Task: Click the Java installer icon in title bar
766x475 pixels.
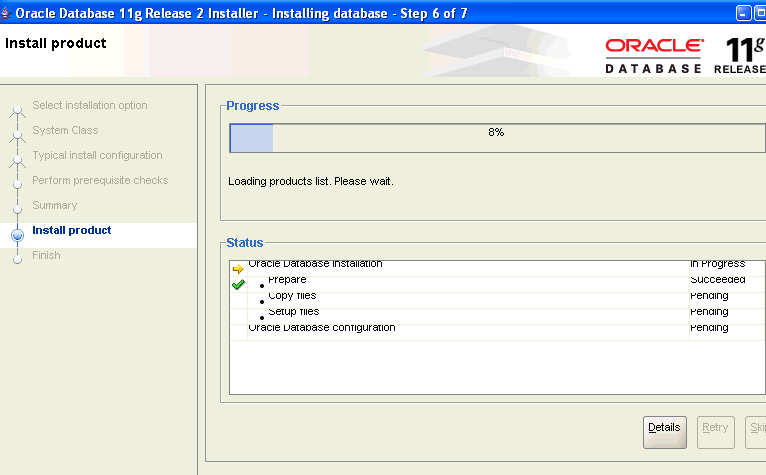Action: (6, 13)
